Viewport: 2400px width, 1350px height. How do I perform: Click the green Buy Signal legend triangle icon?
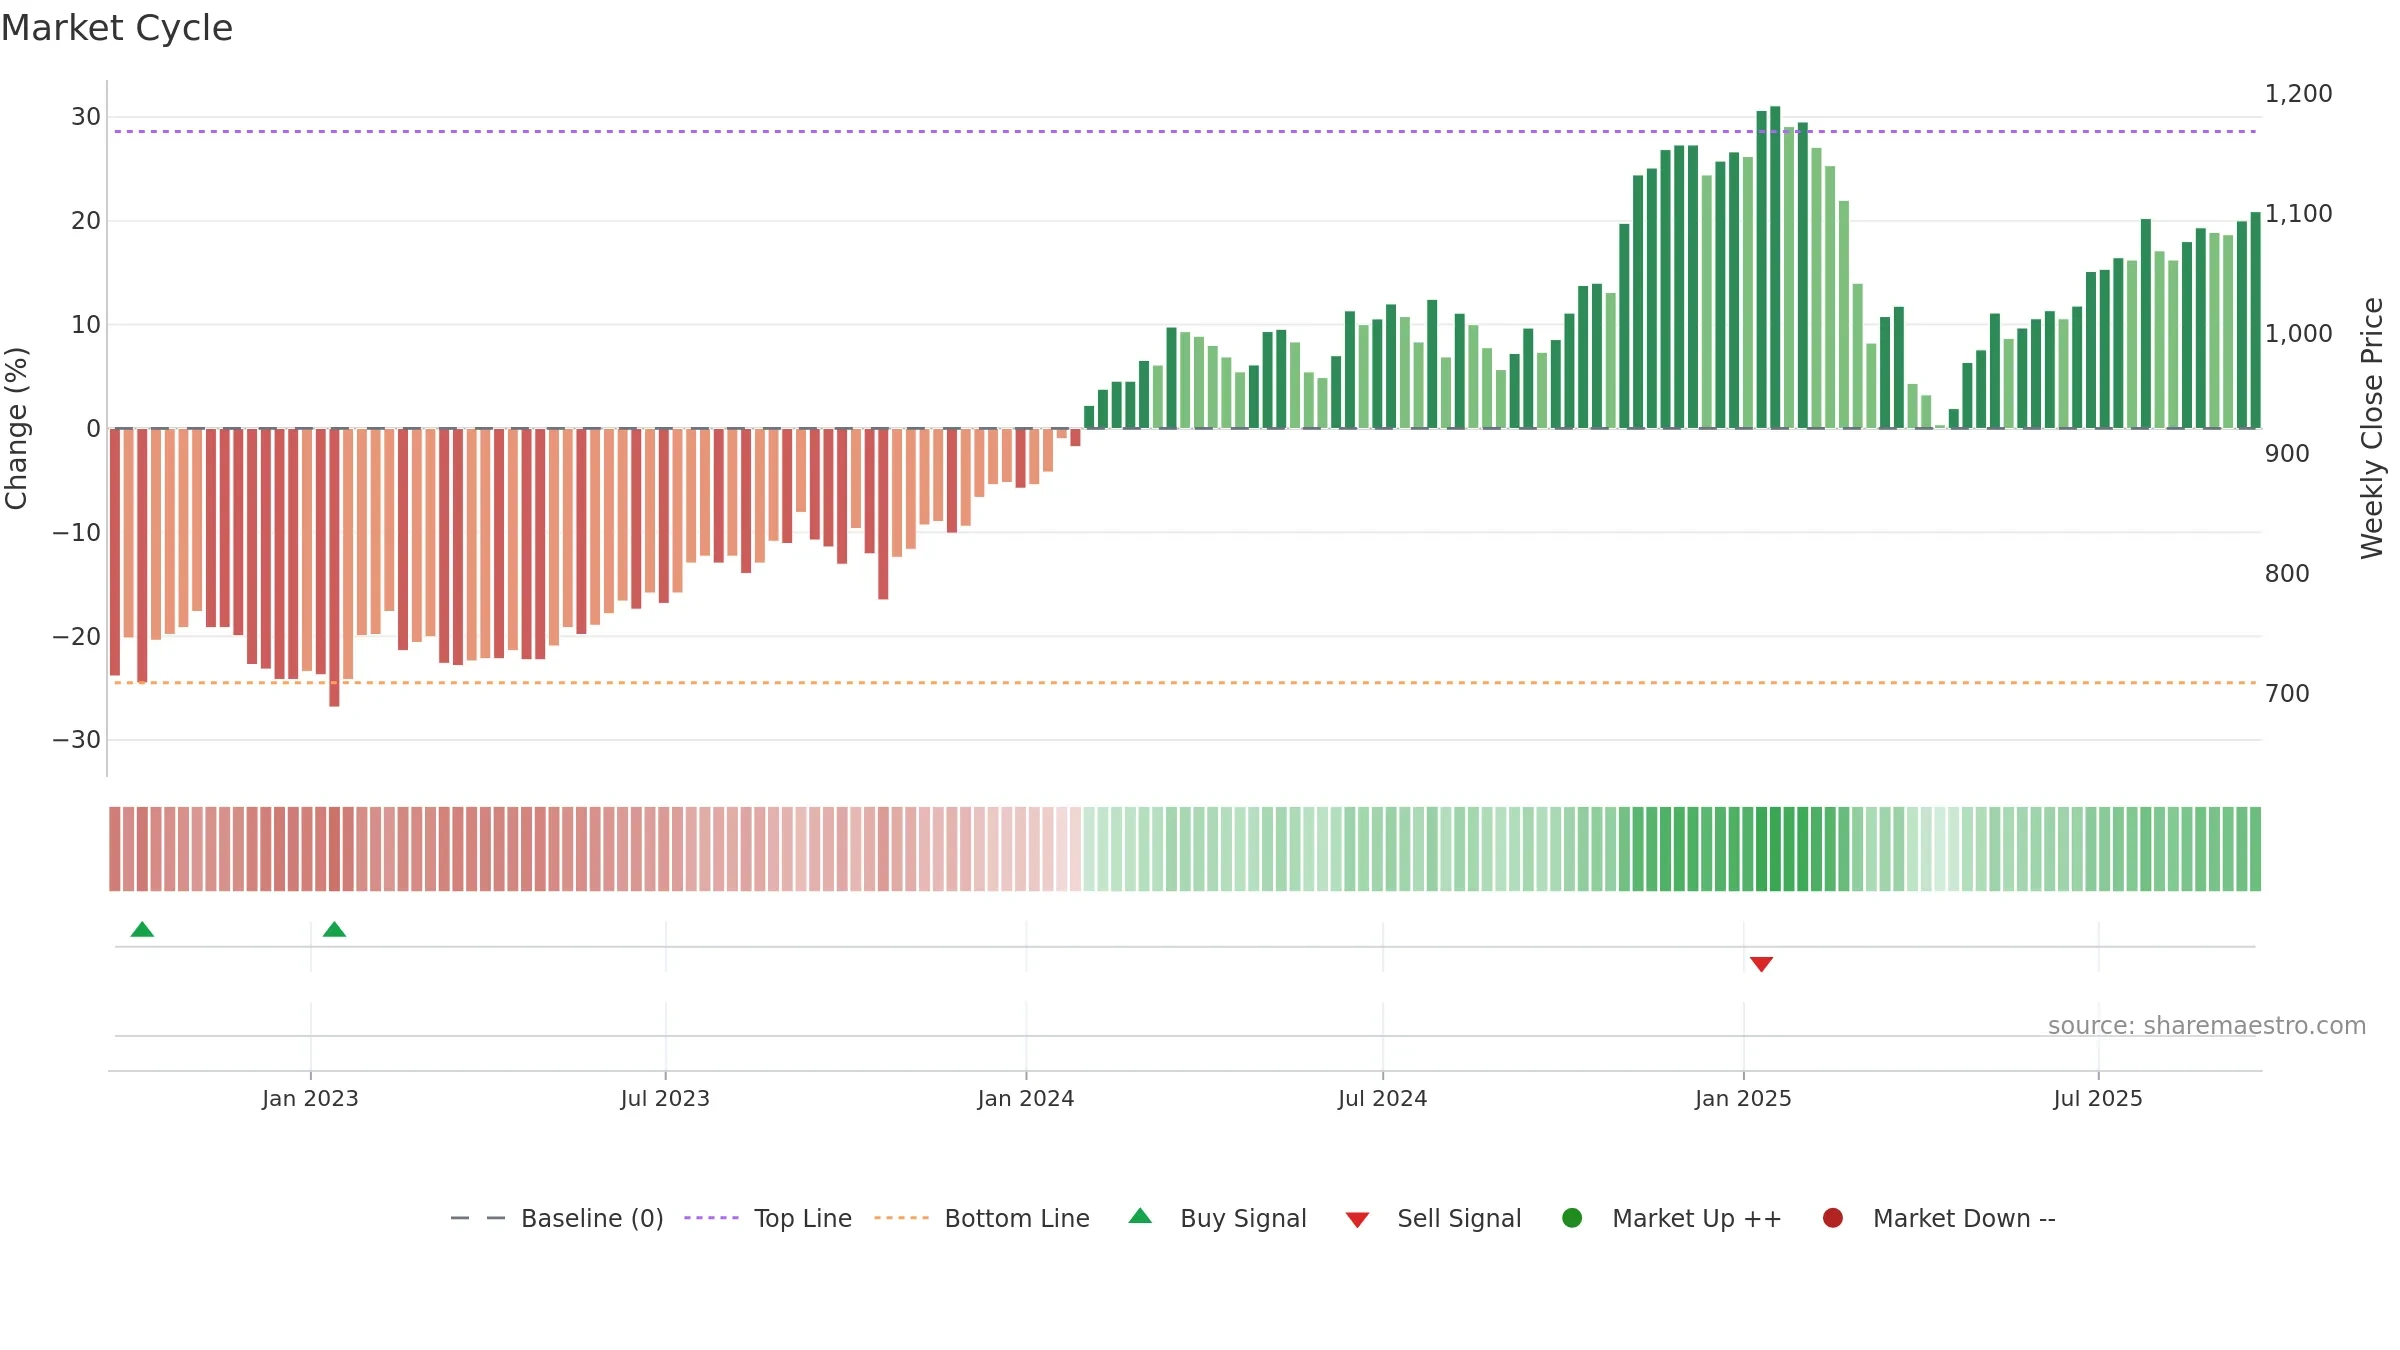click(1140, 1217)
